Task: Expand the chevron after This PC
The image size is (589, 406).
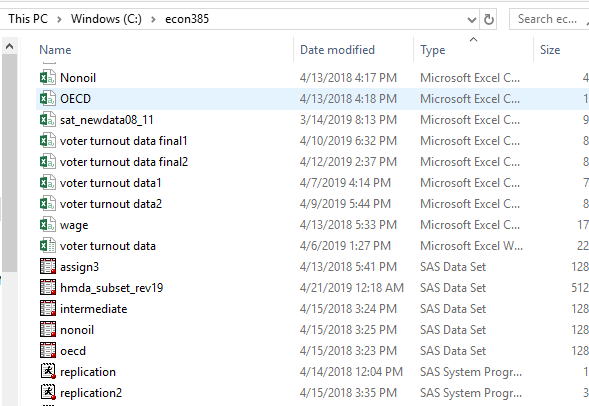Action: (59, 19)
